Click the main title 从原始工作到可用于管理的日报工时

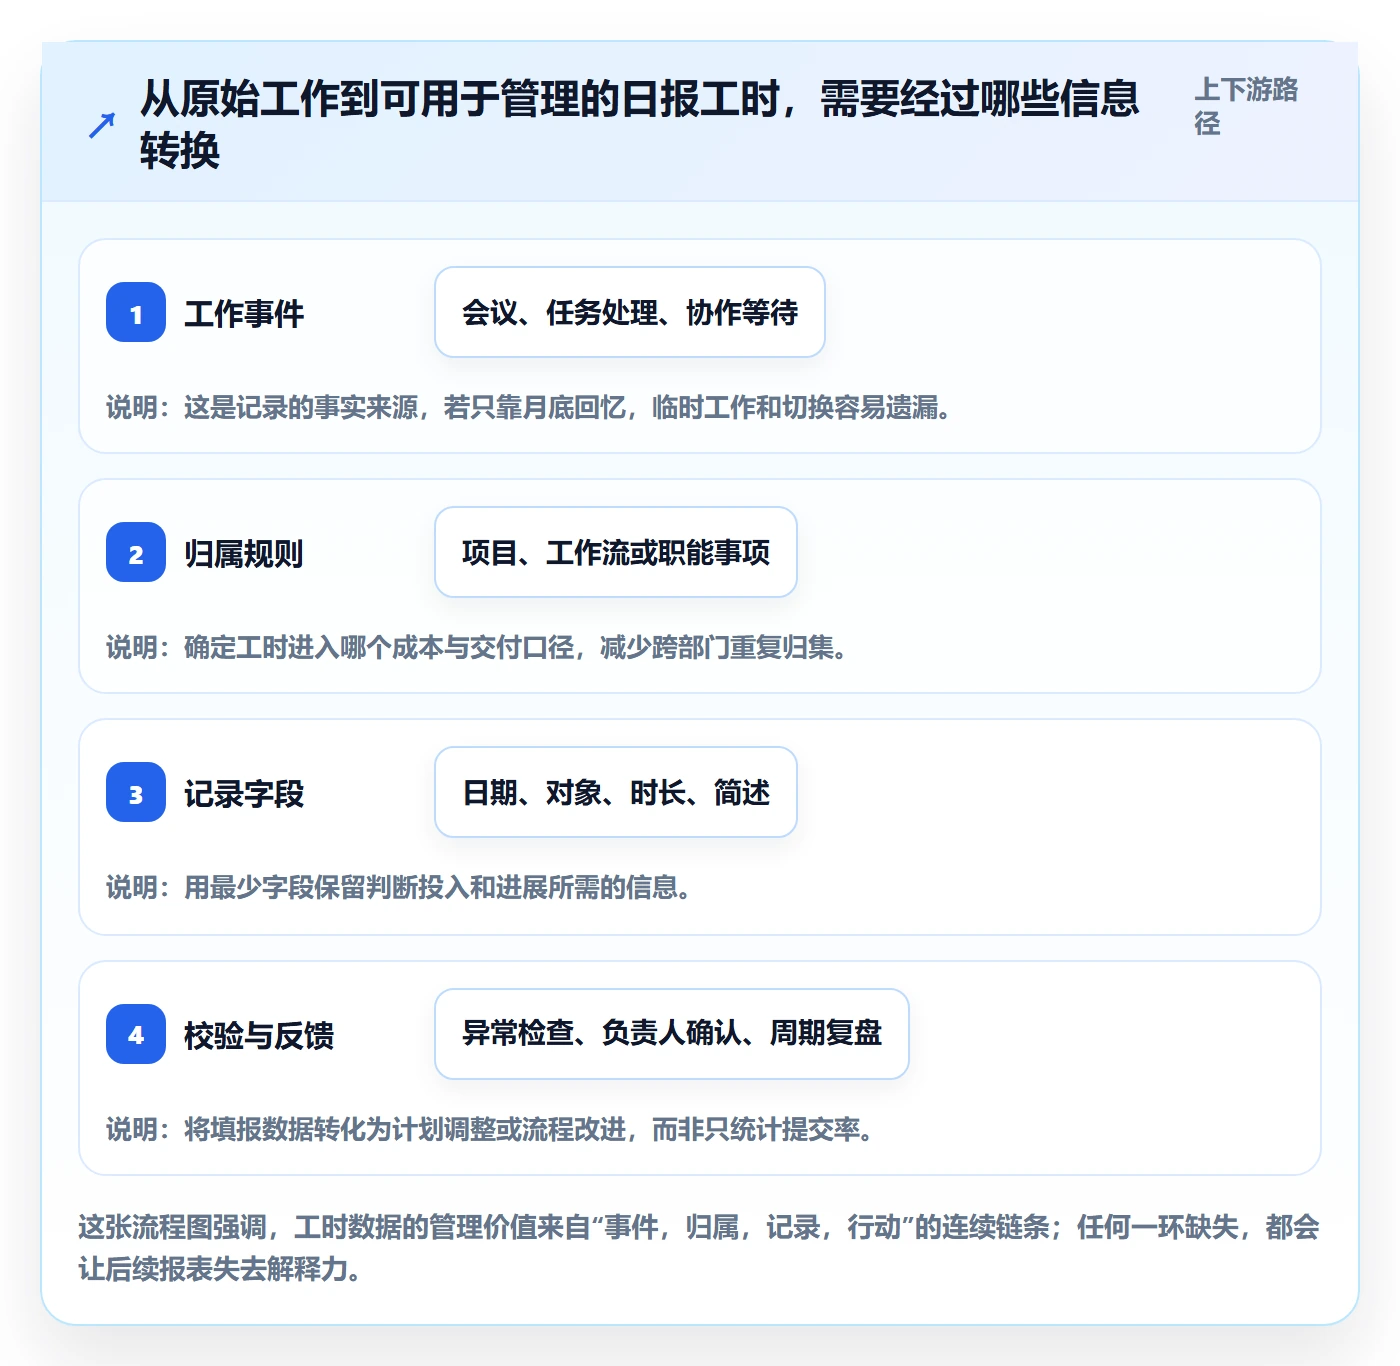point(640,125)
